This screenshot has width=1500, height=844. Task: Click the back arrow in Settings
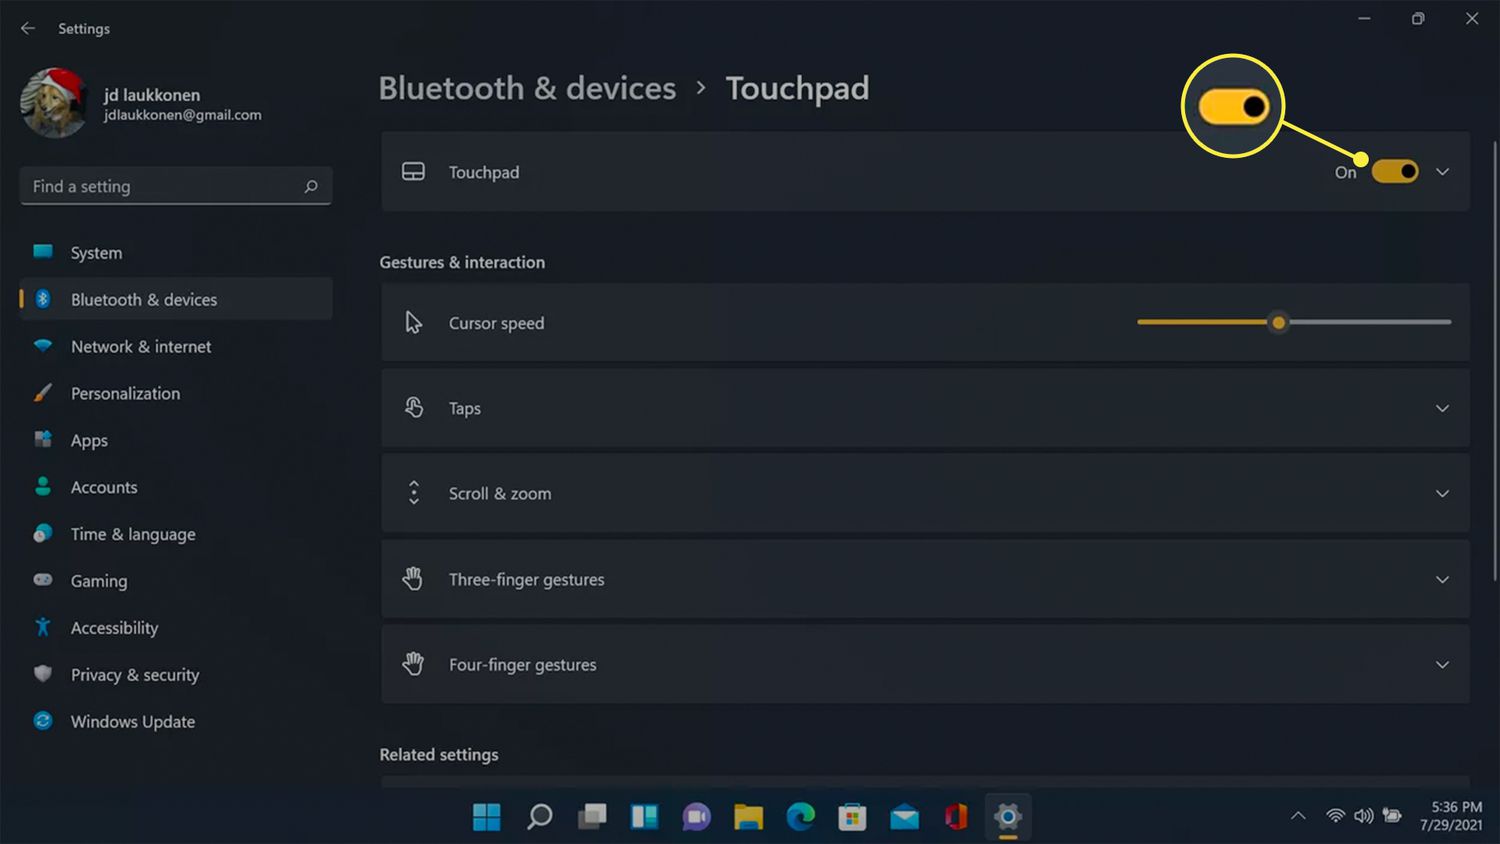click(x=28, y=28)
